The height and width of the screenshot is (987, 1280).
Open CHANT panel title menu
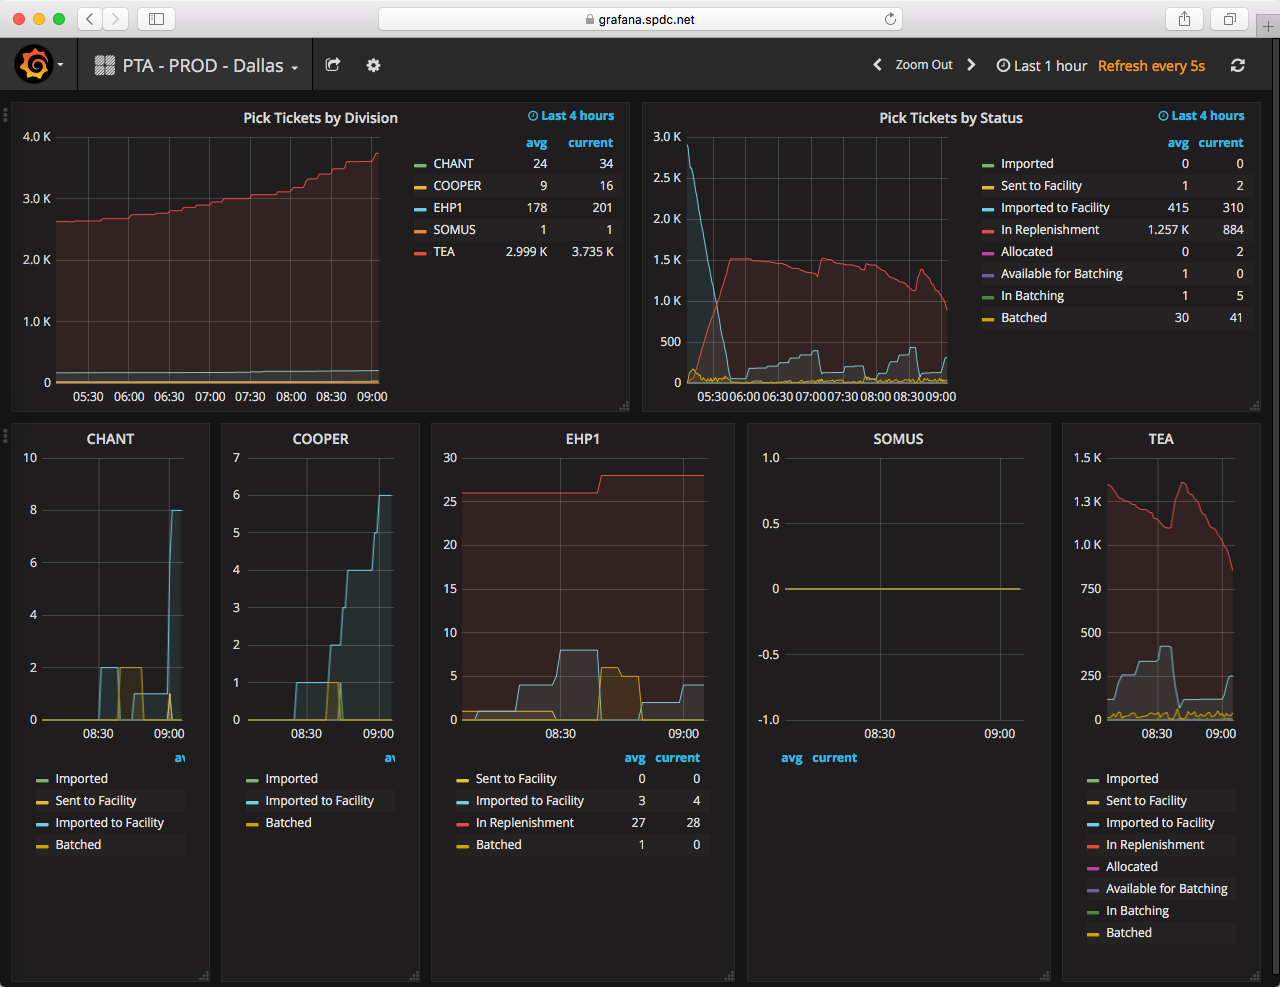coord(110,439)
